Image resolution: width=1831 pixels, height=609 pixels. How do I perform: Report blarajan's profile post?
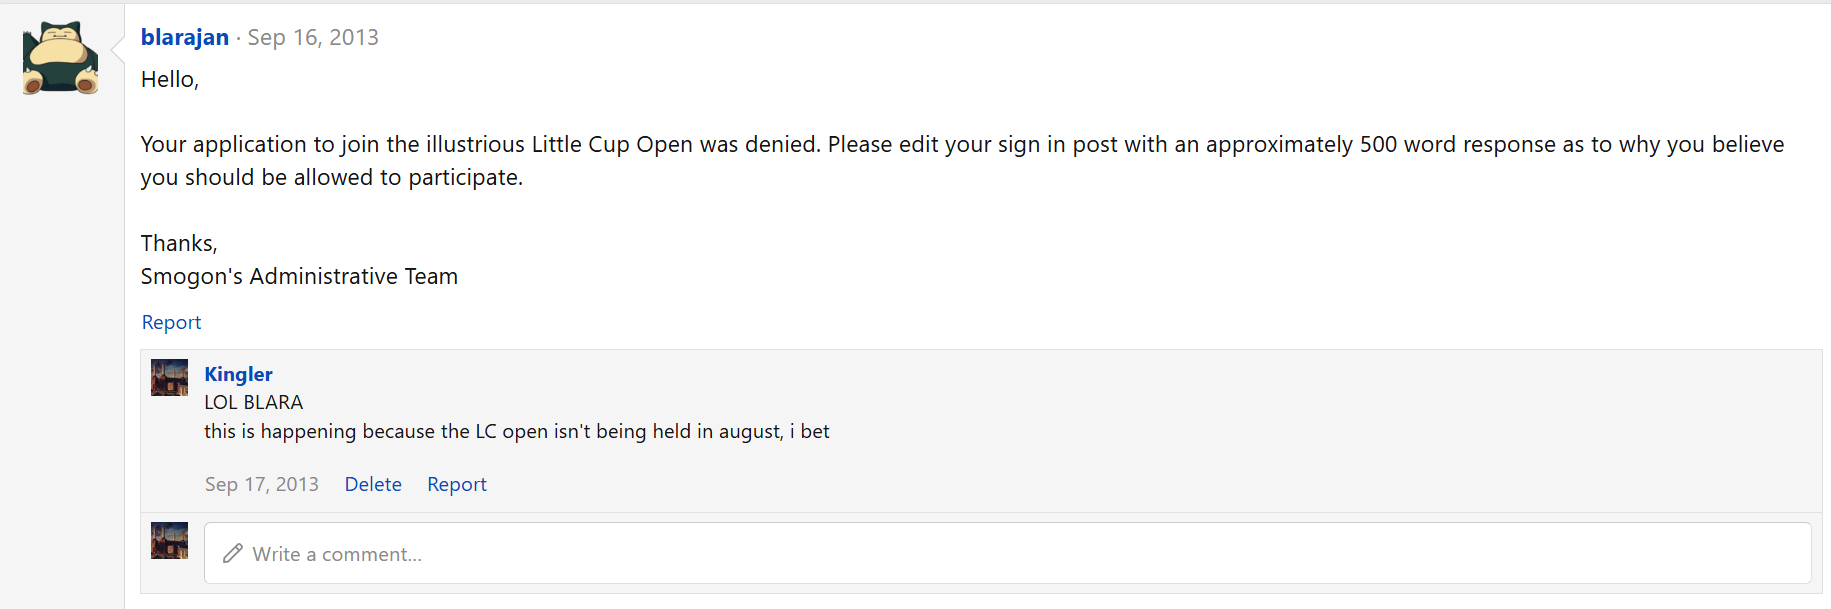171,322
